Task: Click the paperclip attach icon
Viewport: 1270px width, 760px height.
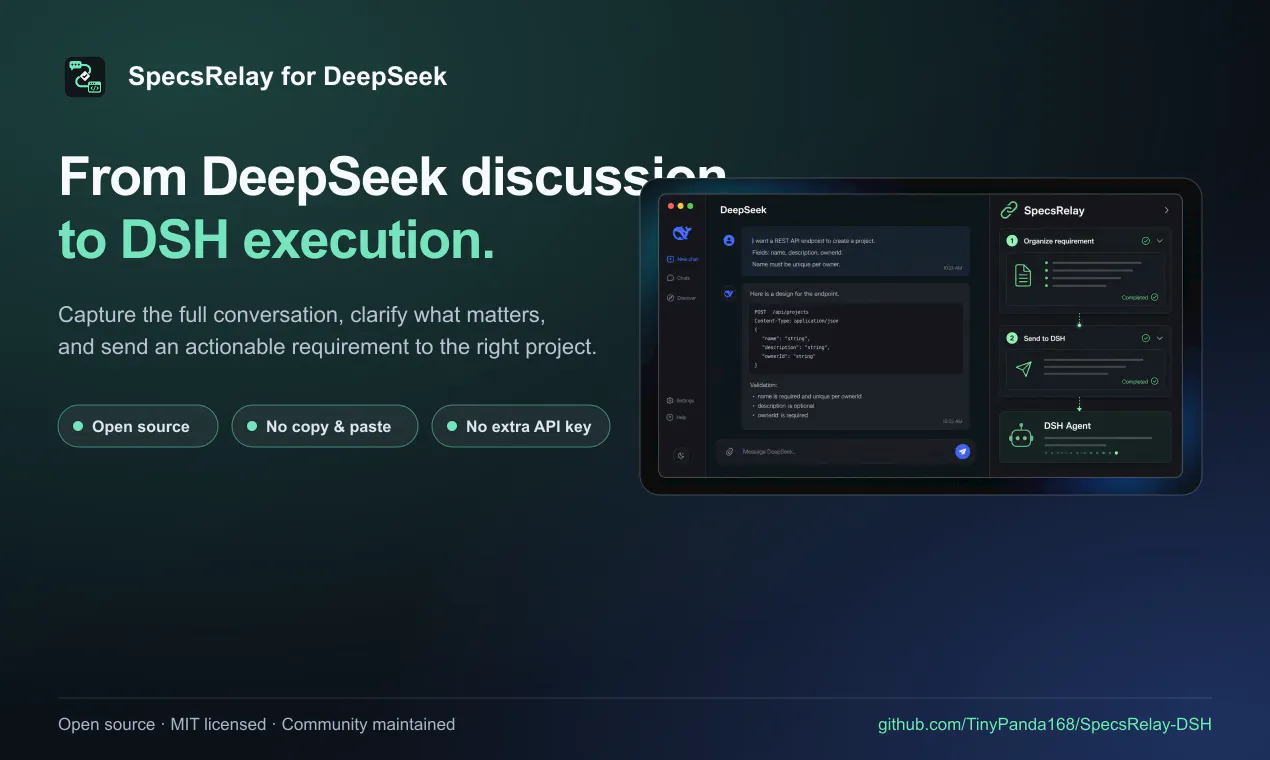Action: (730, 452)
